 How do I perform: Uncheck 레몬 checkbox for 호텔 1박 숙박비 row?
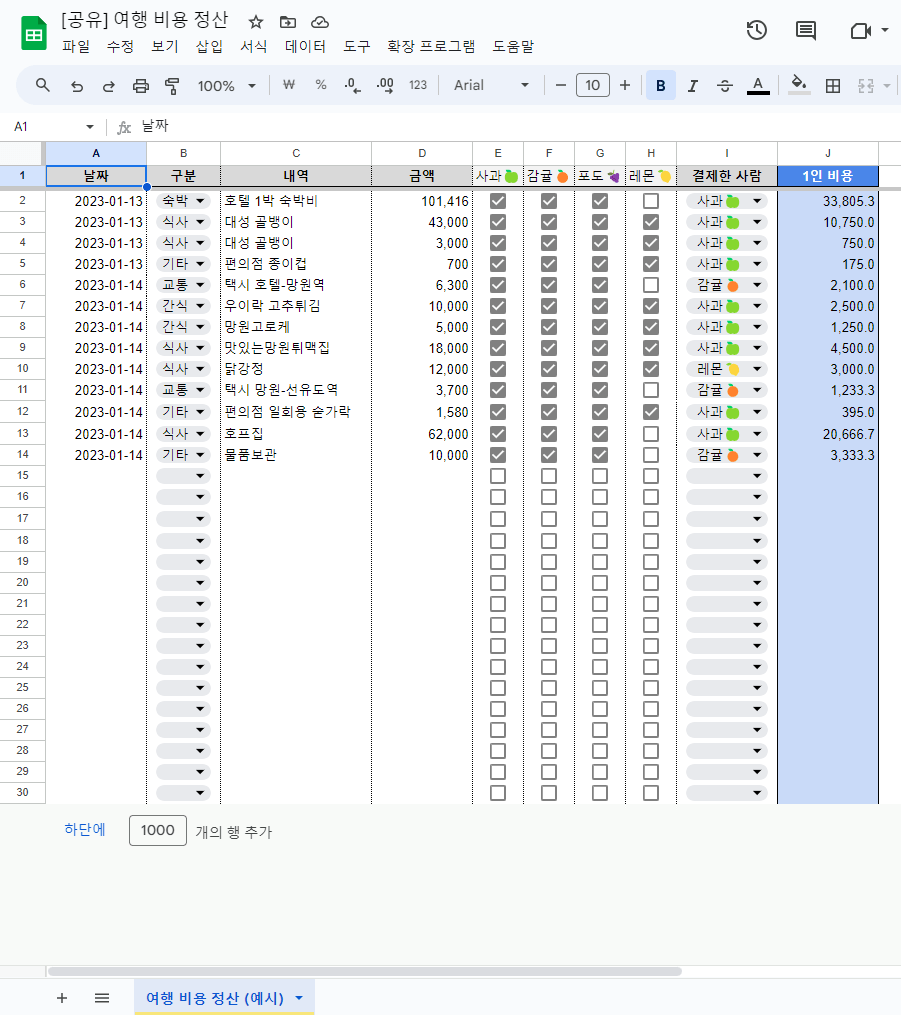(651, 201)
